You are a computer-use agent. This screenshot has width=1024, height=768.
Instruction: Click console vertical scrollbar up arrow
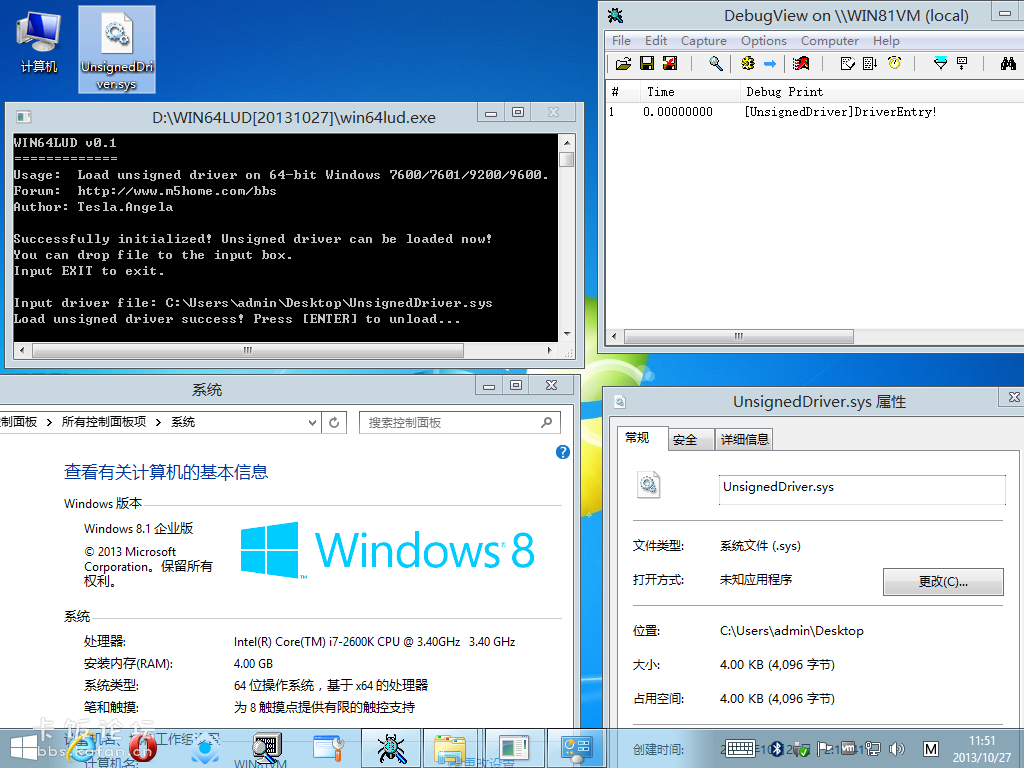coord(566,142)
